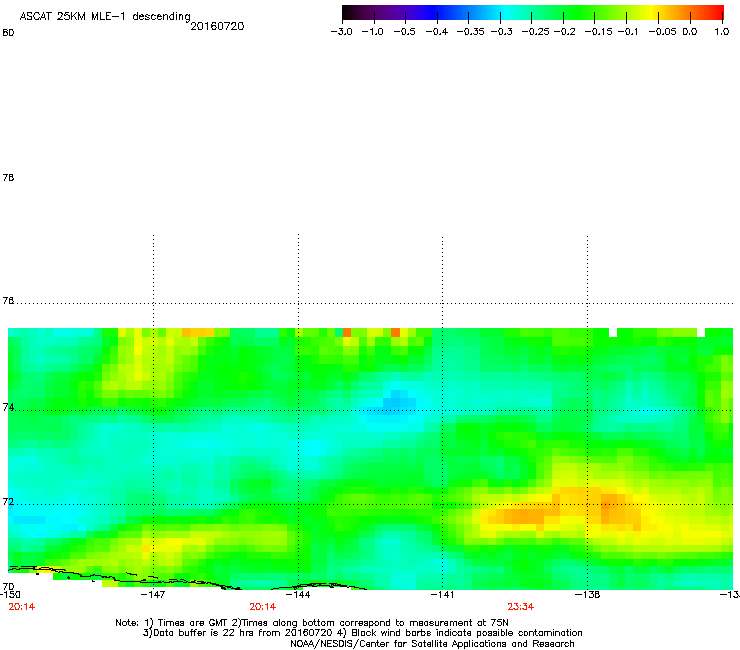Click the black coastline near -144
Viewport: 740px width, 650px height.
[x=319, y=586]
